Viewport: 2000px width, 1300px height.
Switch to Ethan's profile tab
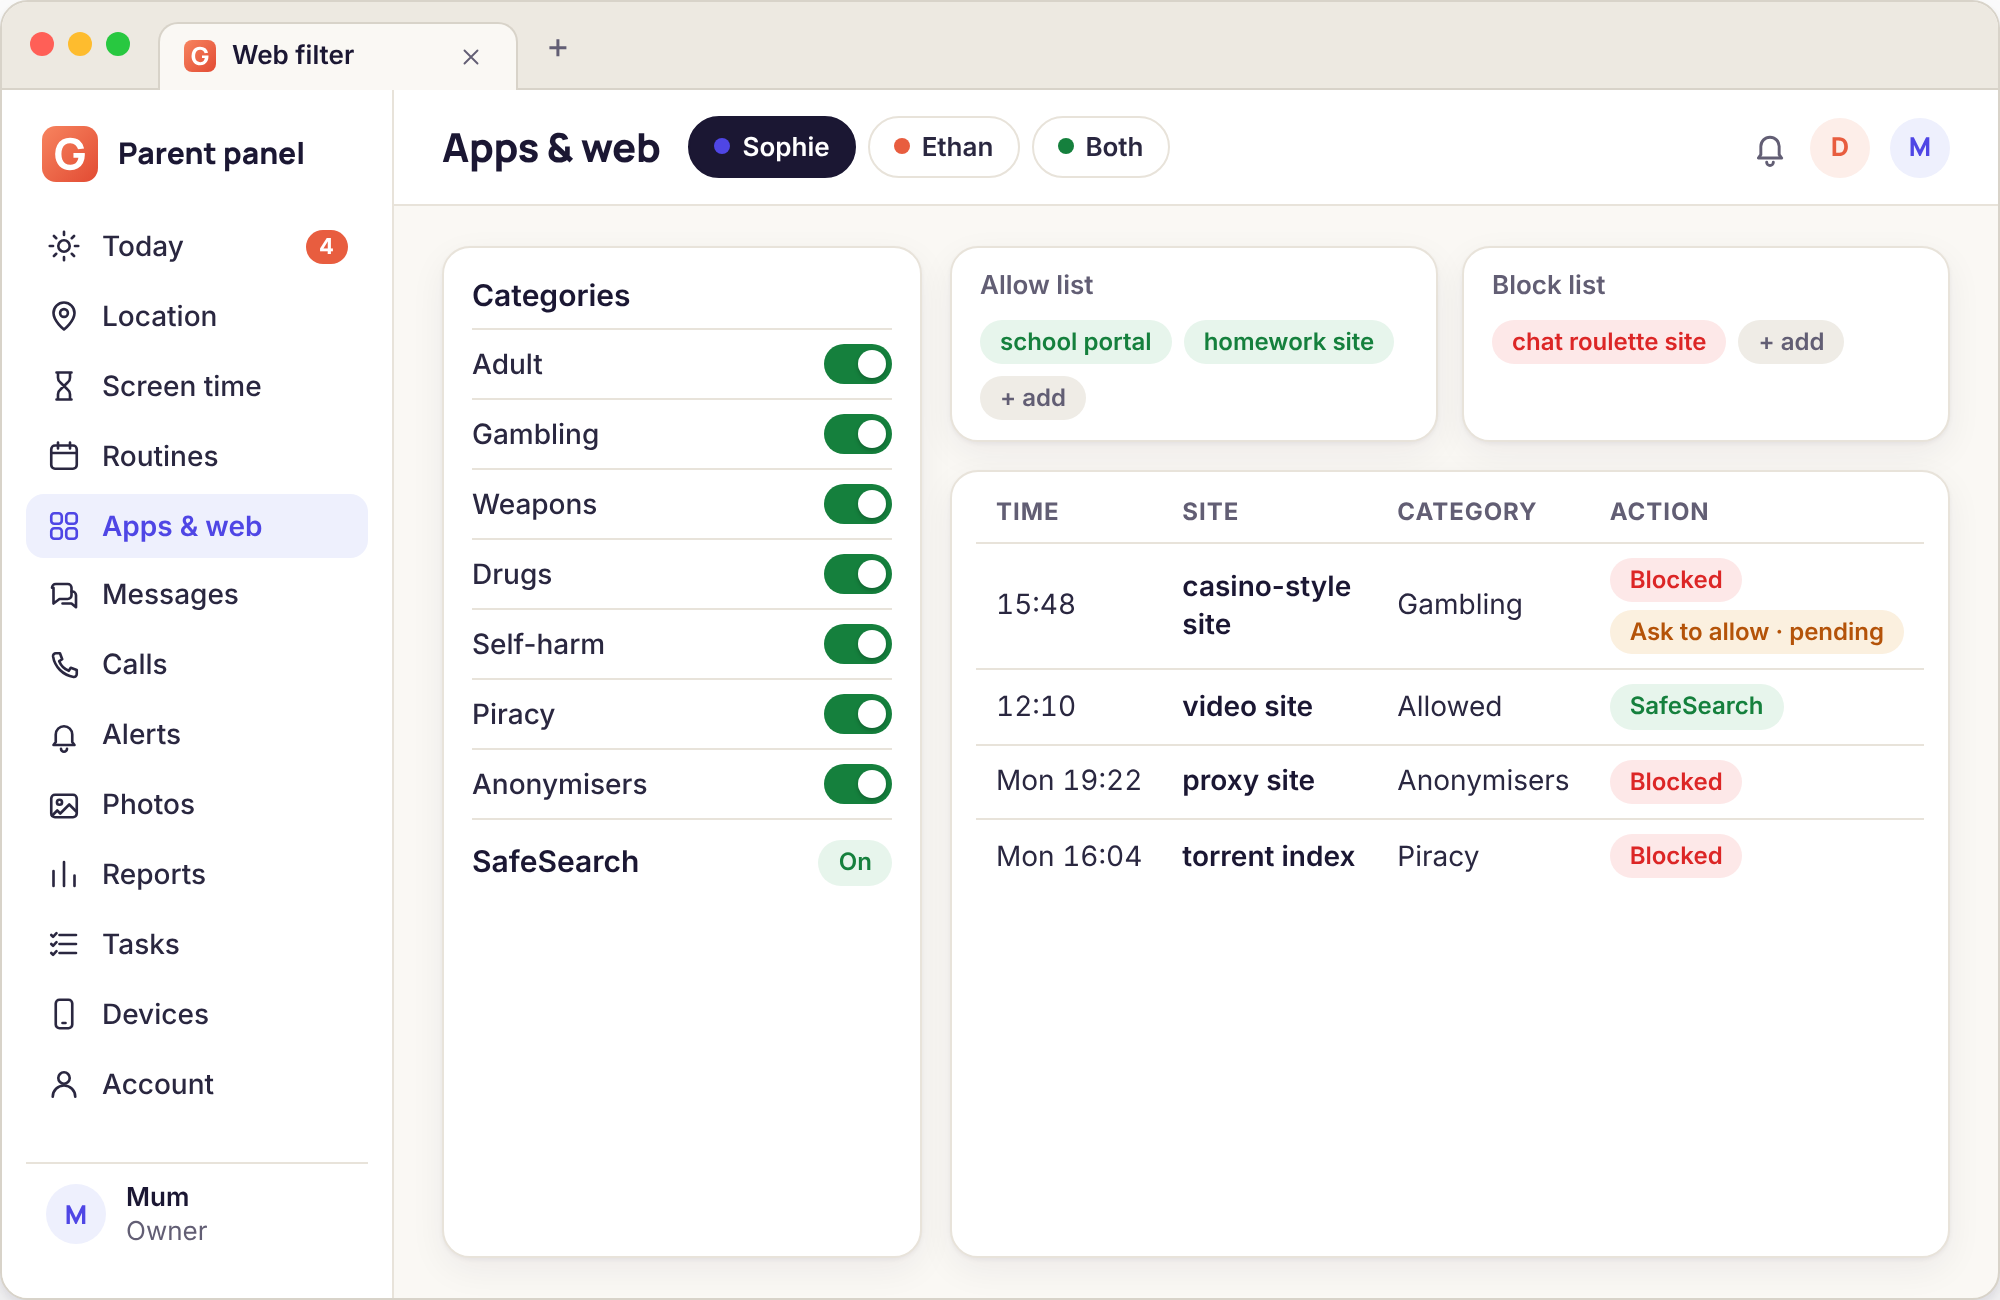[944, 147]
